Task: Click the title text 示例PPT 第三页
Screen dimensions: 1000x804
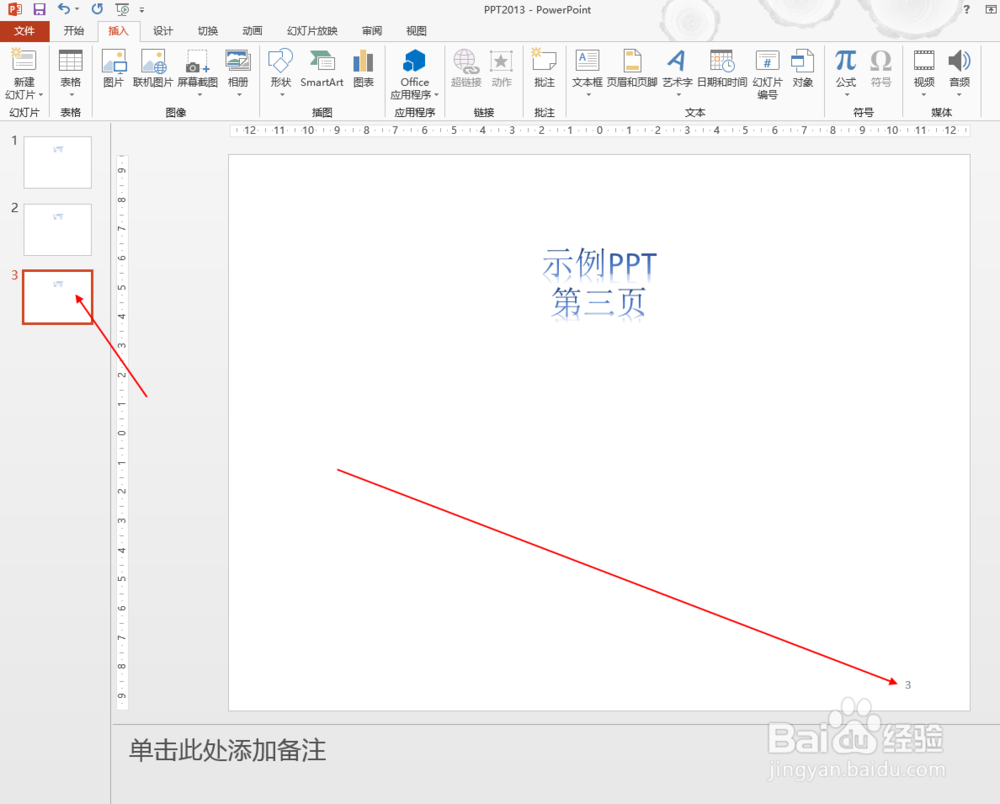Action: point(599,282)
